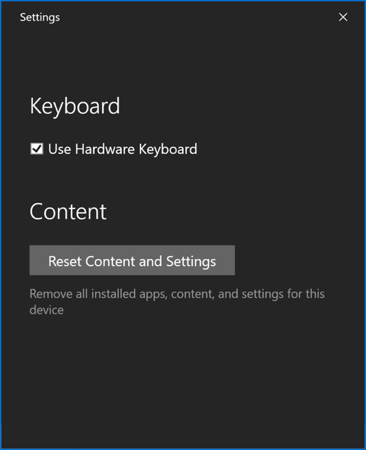Click the Content section heading
This screenshot has height=450, width=366.
coord(68,212)
